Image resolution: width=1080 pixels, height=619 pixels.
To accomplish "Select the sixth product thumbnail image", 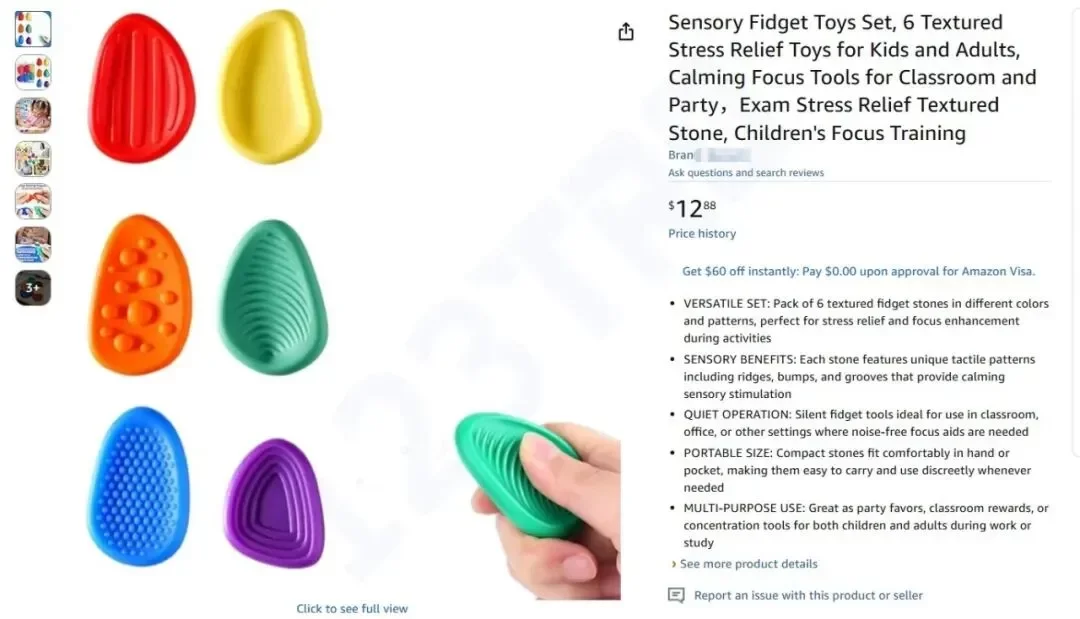I will pos(33,244).
